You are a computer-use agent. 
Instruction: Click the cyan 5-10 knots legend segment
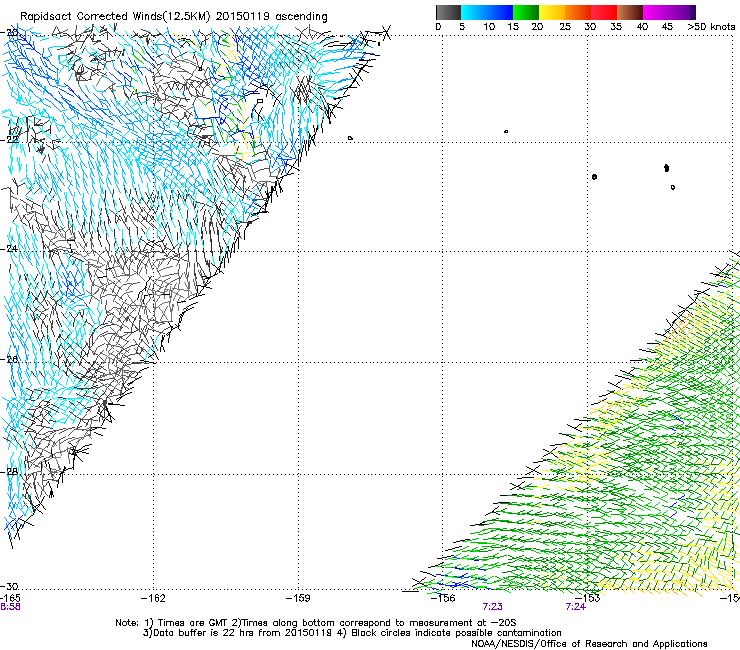474,12
